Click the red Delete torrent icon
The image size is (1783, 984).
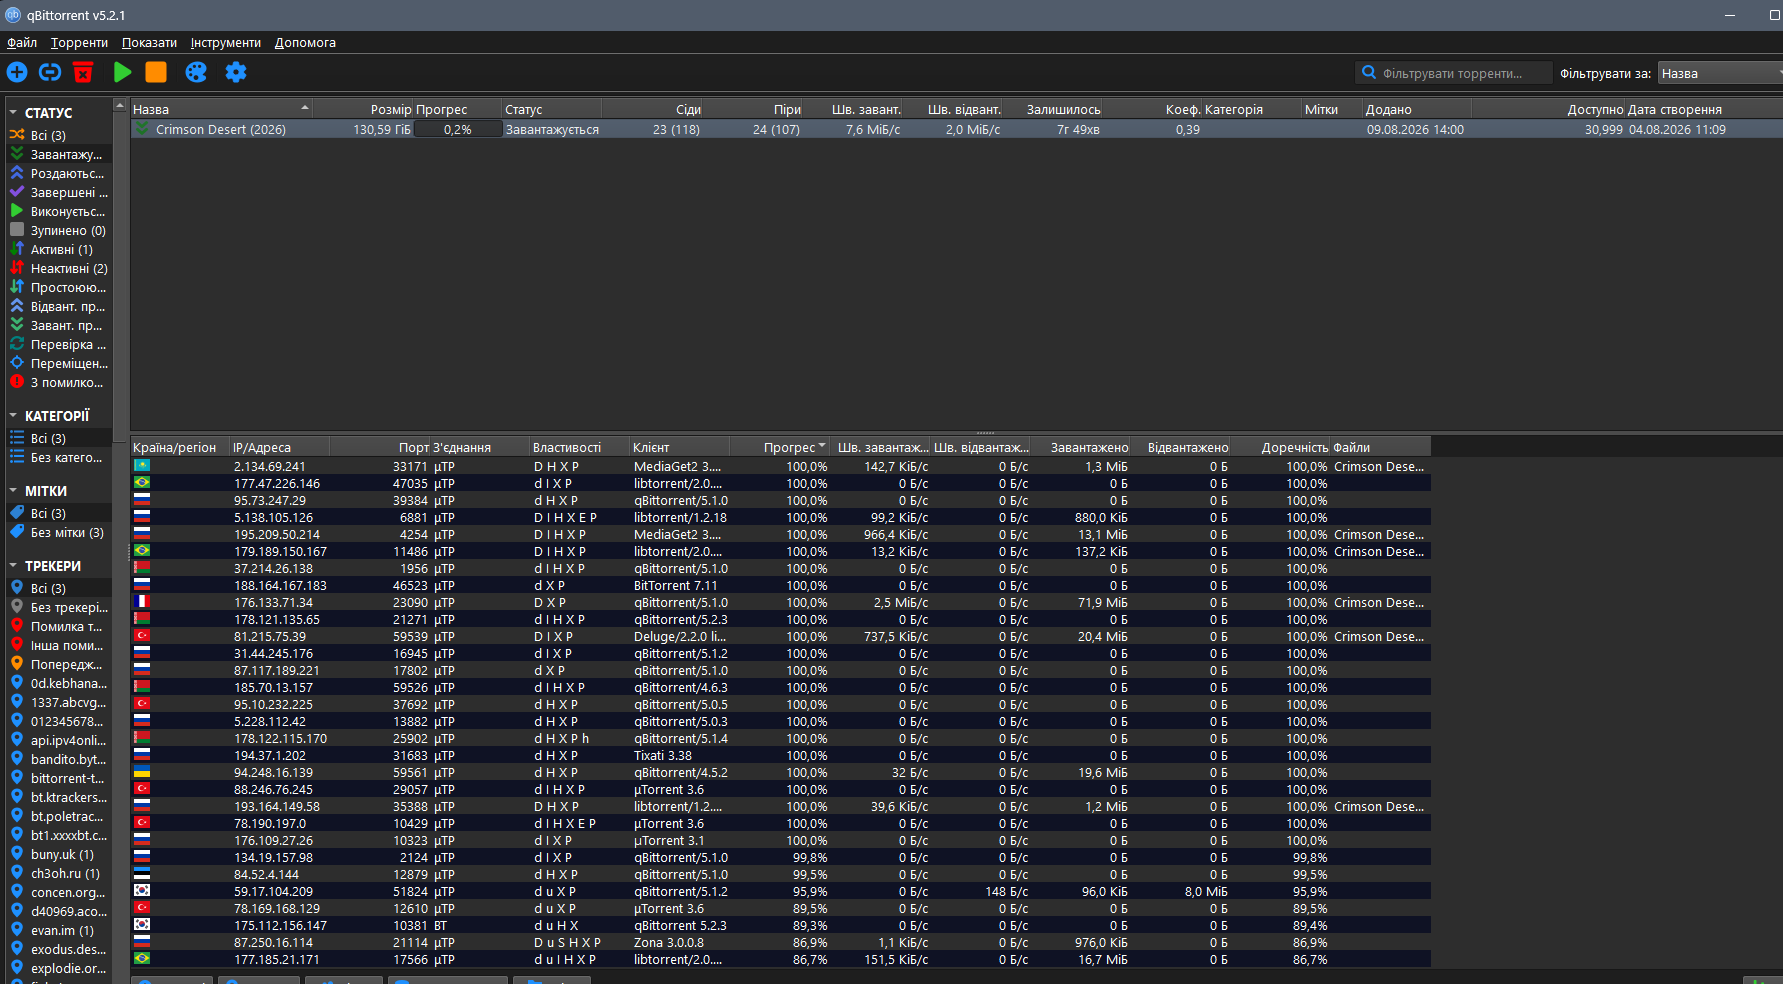[x=83, y=72]
